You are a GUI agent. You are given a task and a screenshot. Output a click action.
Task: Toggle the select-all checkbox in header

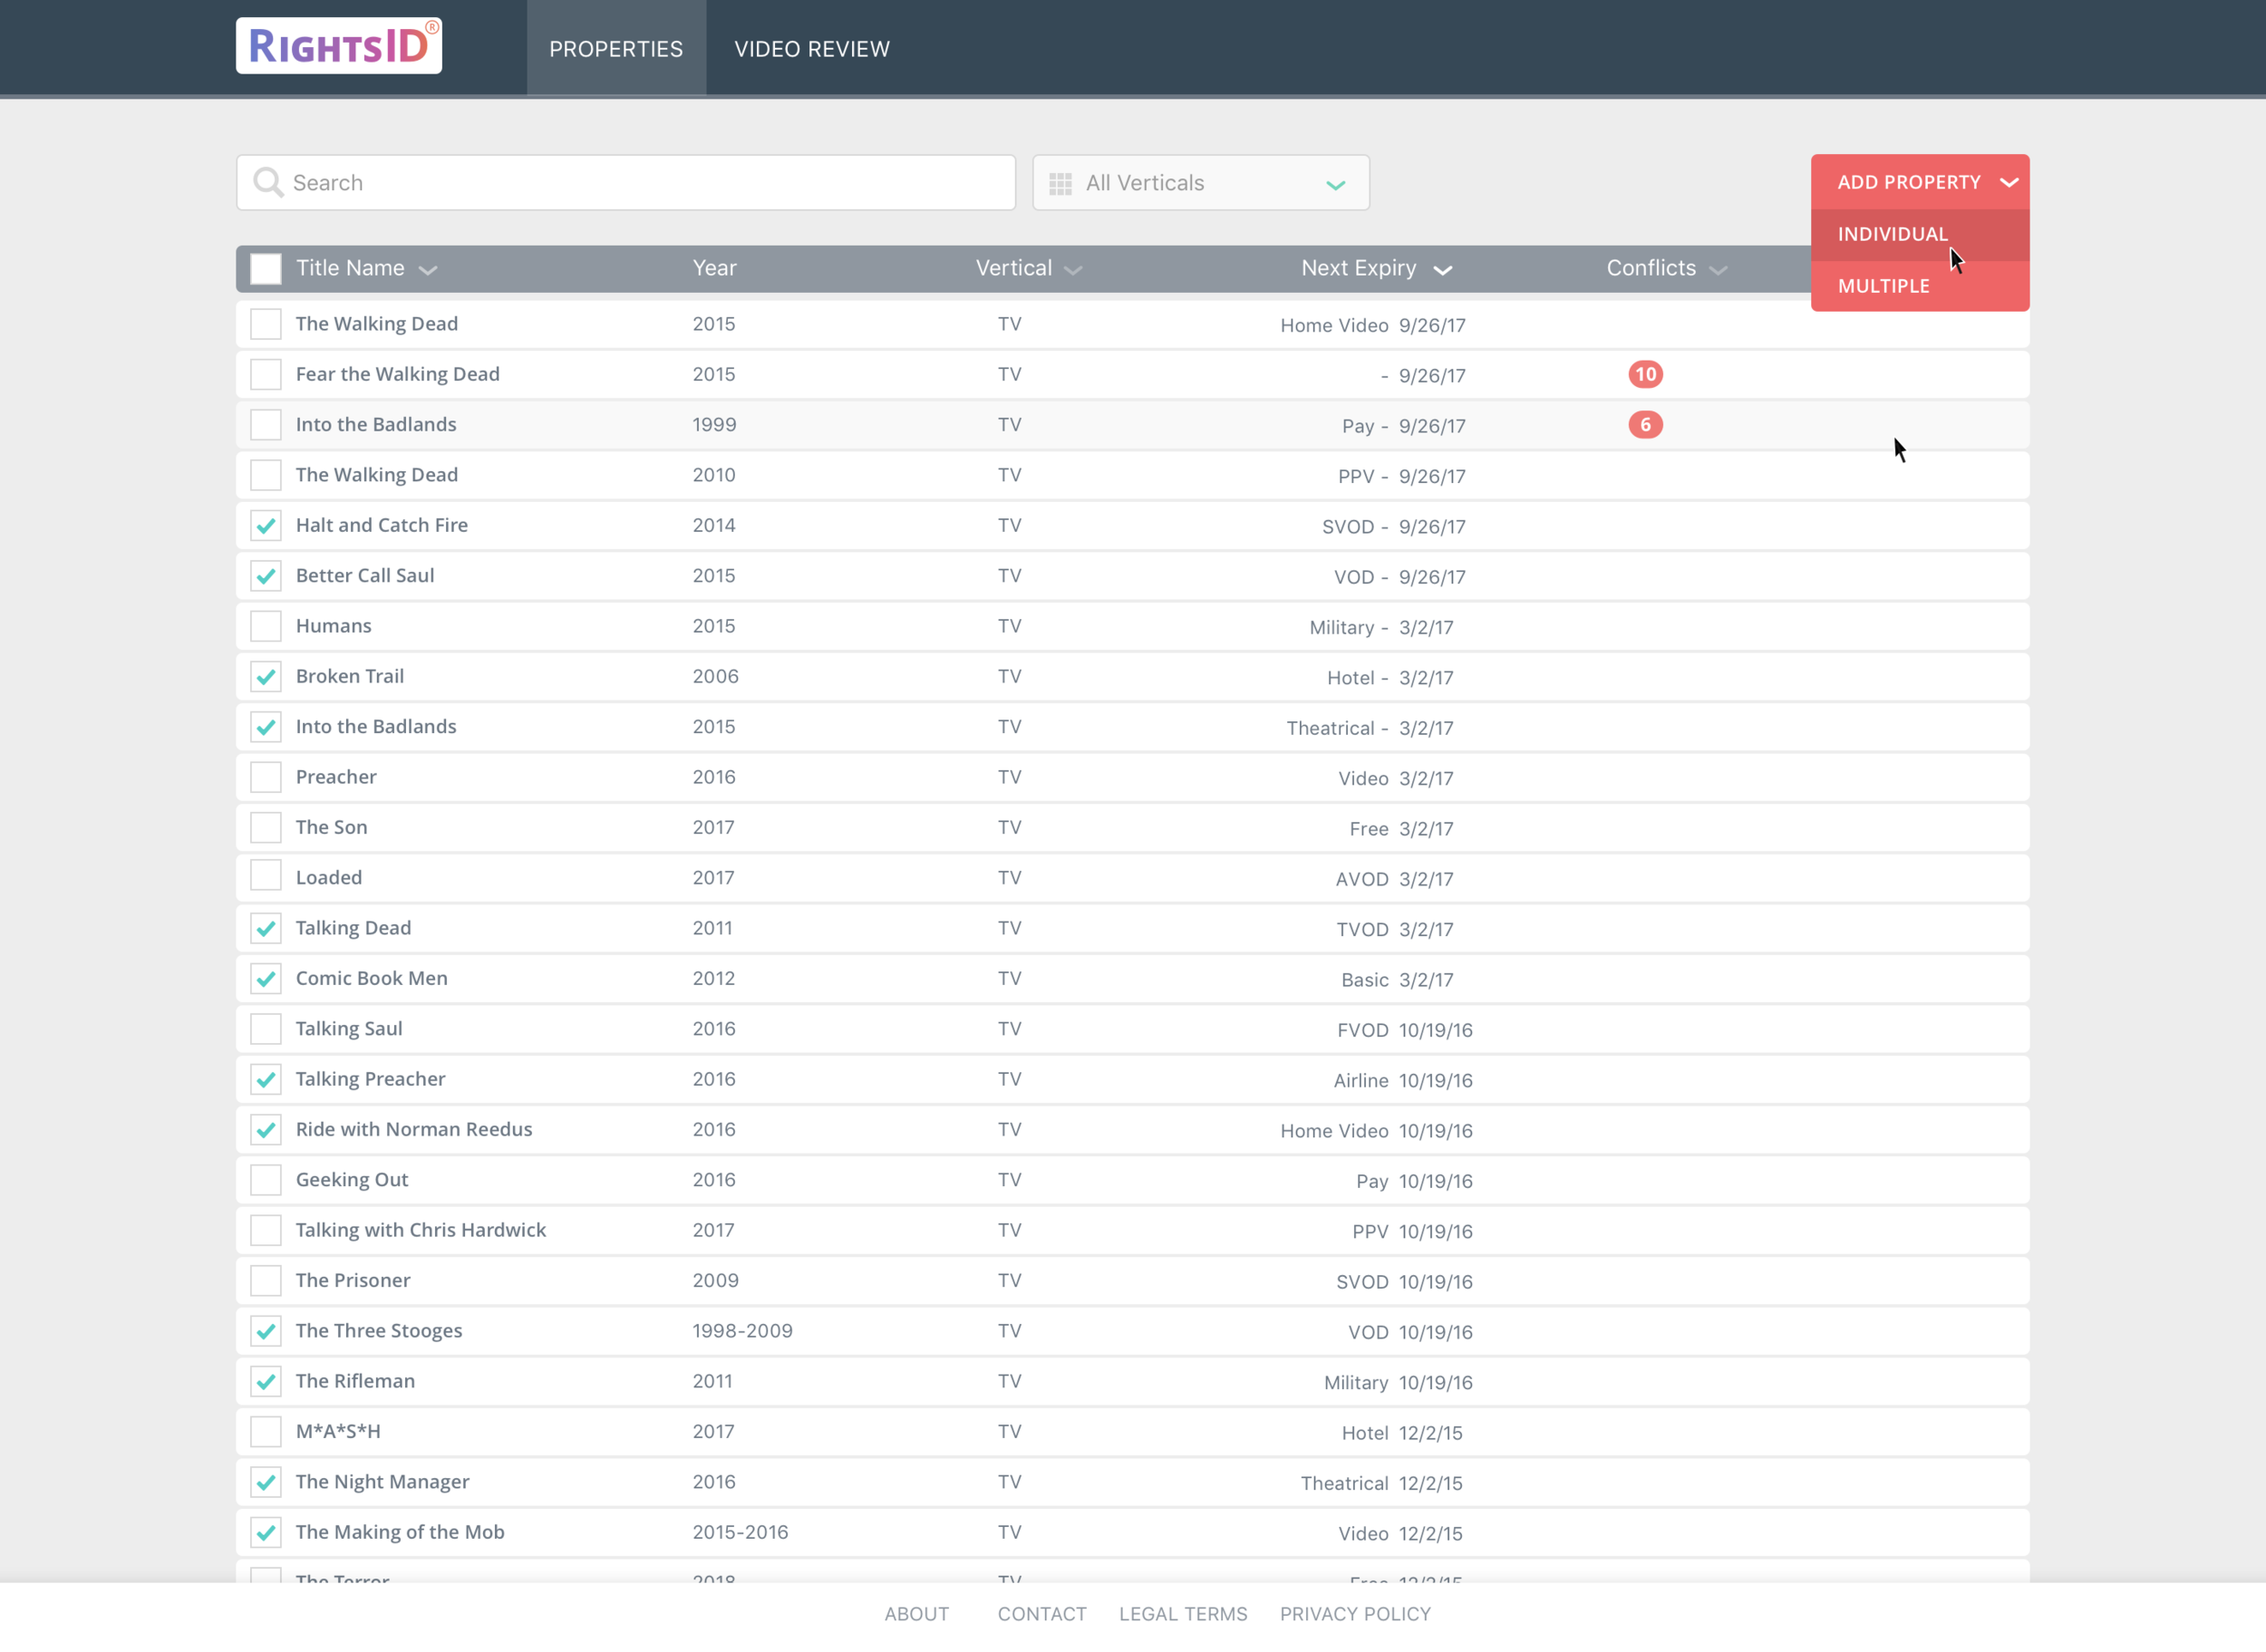tap(265, 268)
